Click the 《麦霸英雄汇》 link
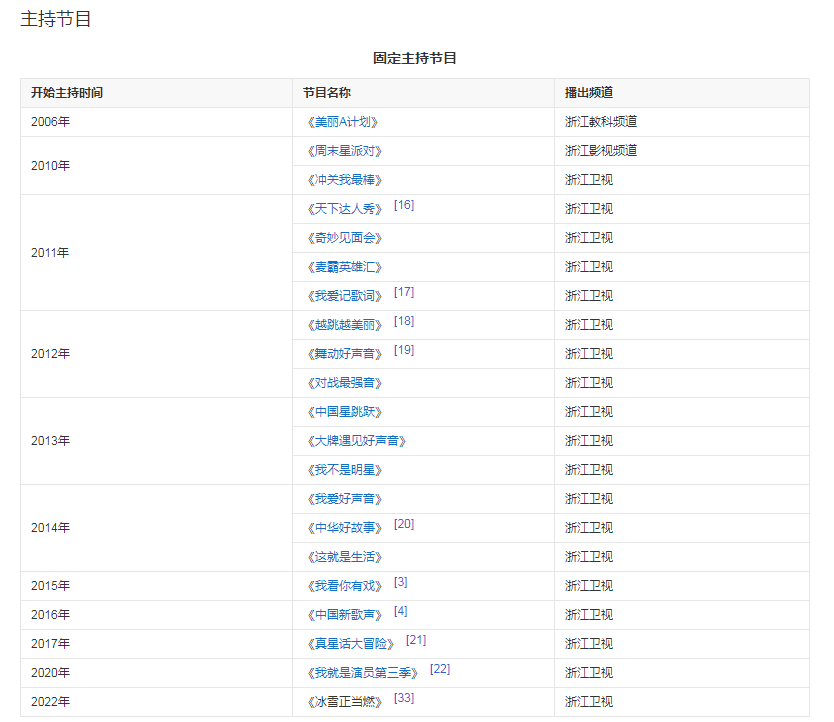Screen dimensions: 834x722 (343, 267)
